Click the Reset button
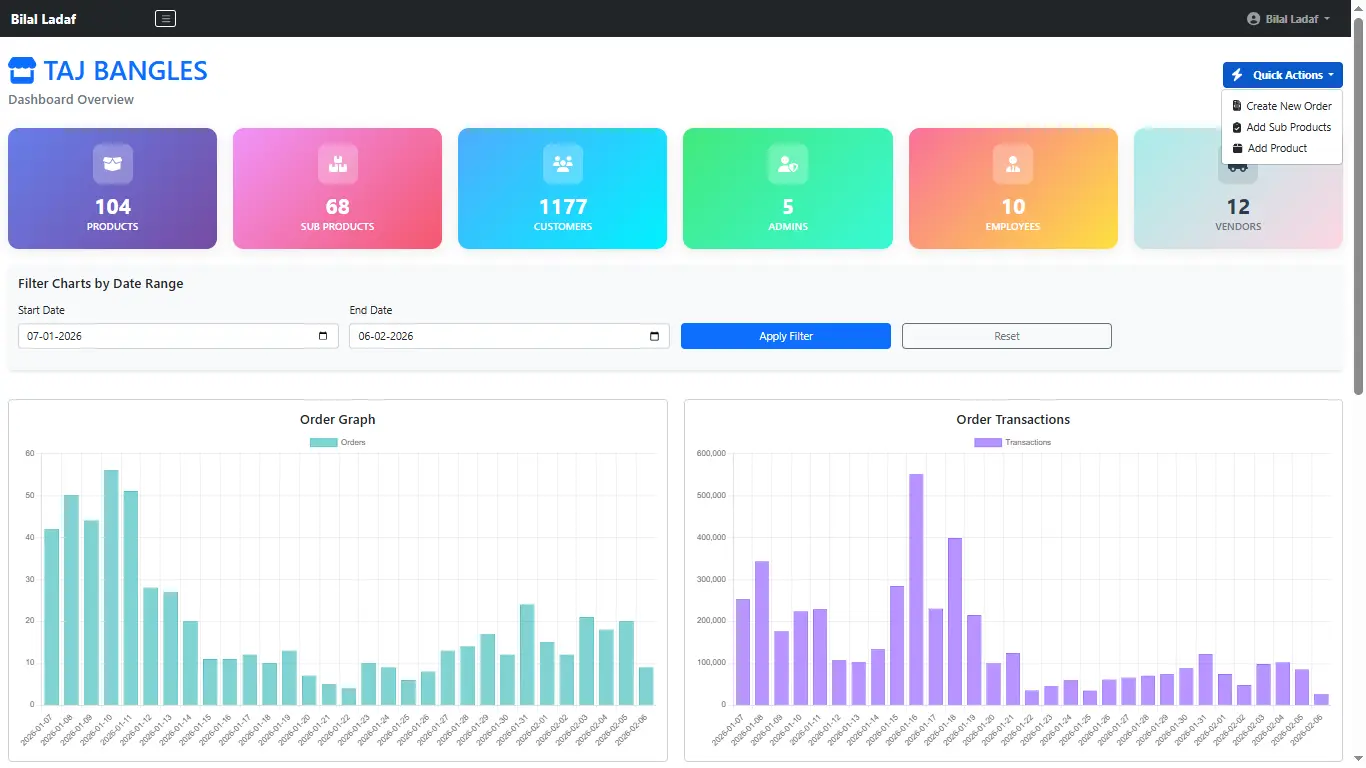The height and width of the screenshot is (768, 1366). (x=1006, y=336)
